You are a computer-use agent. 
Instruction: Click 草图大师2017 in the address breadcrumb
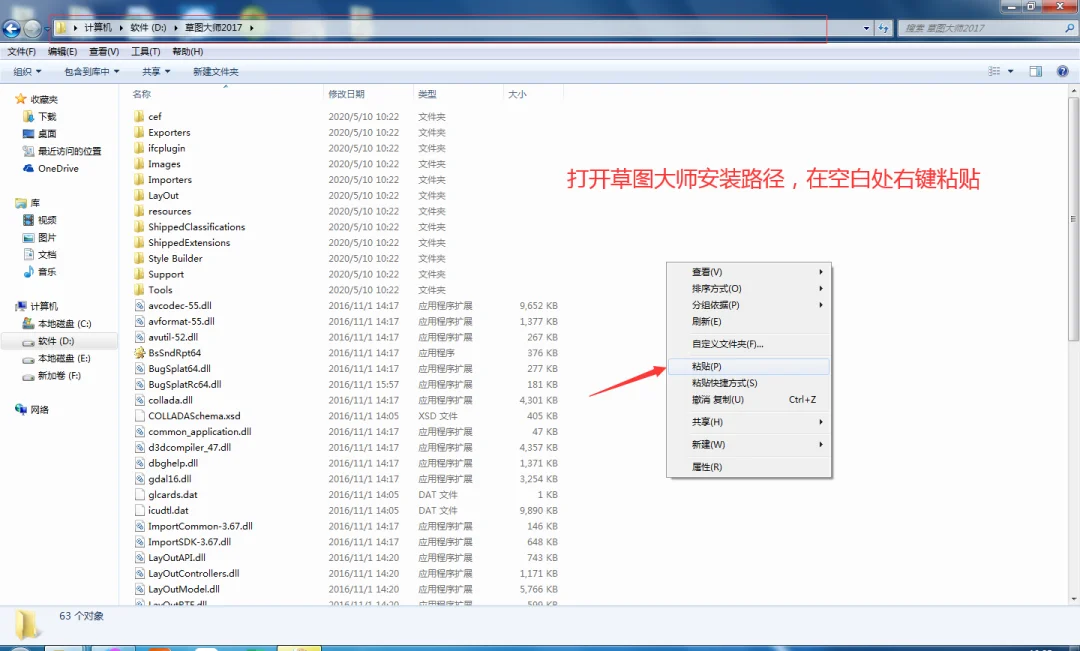(214, 28)
